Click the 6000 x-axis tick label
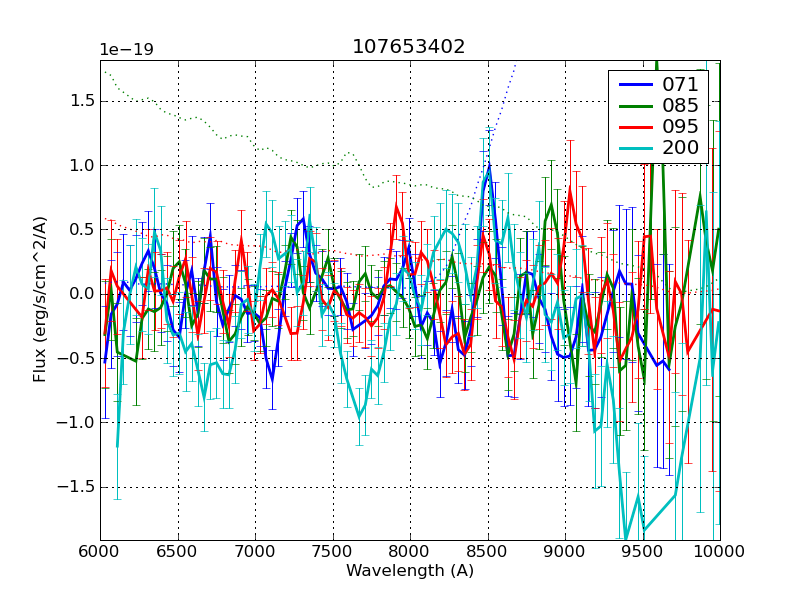This screenshot has width=800, height=600. pos(100,552)
